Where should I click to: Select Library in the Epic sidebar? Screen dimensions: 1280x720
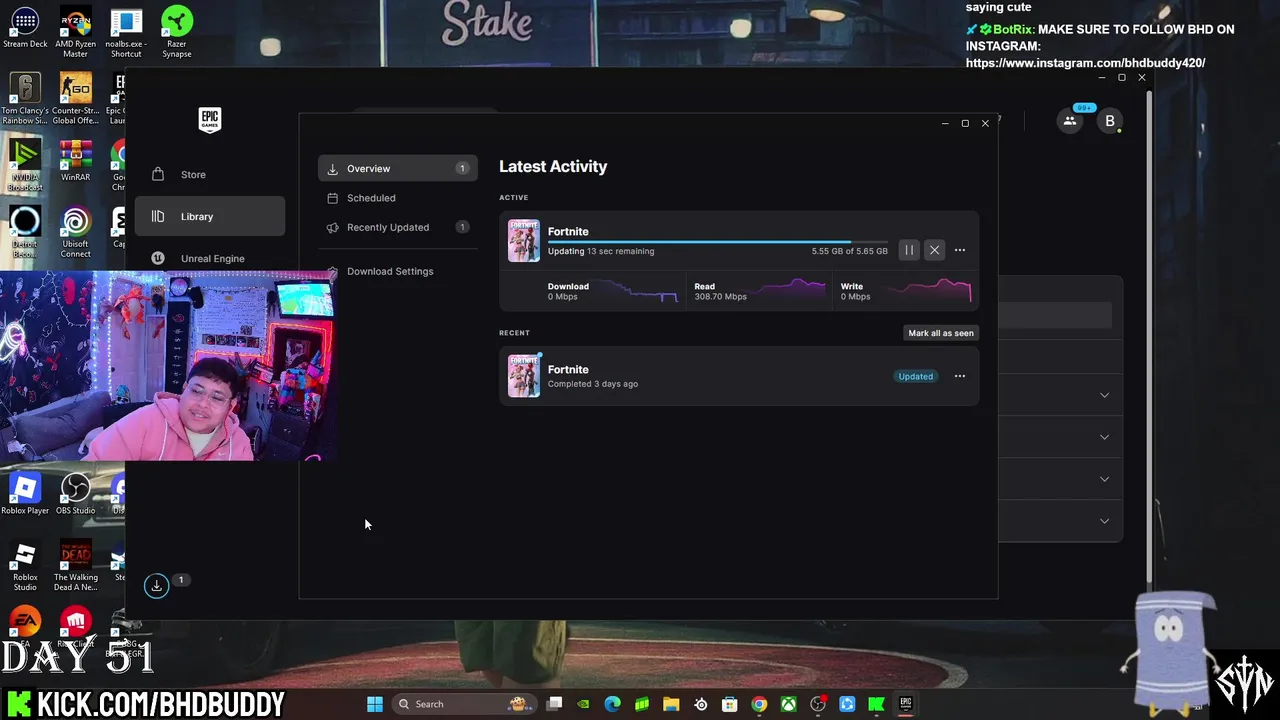(x=210, y=216)
